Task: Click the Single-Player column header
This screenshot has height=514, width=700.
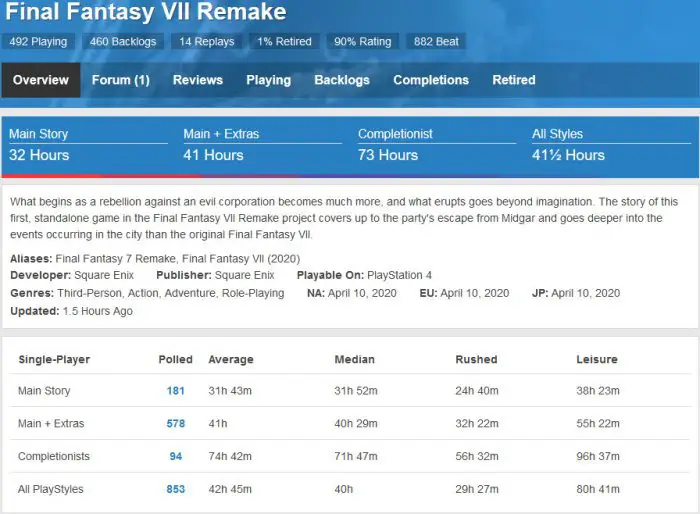Action: (x=54, y=359)
